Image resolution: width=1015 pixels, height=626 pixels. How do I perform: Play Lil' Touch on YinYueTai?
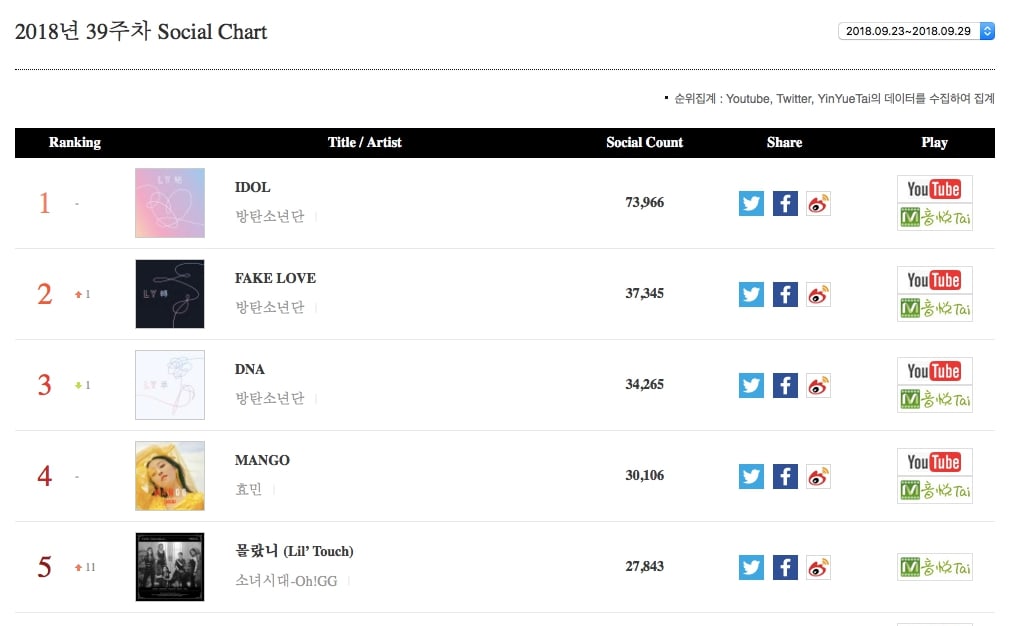pyautogui.click(x=934, y=567)
